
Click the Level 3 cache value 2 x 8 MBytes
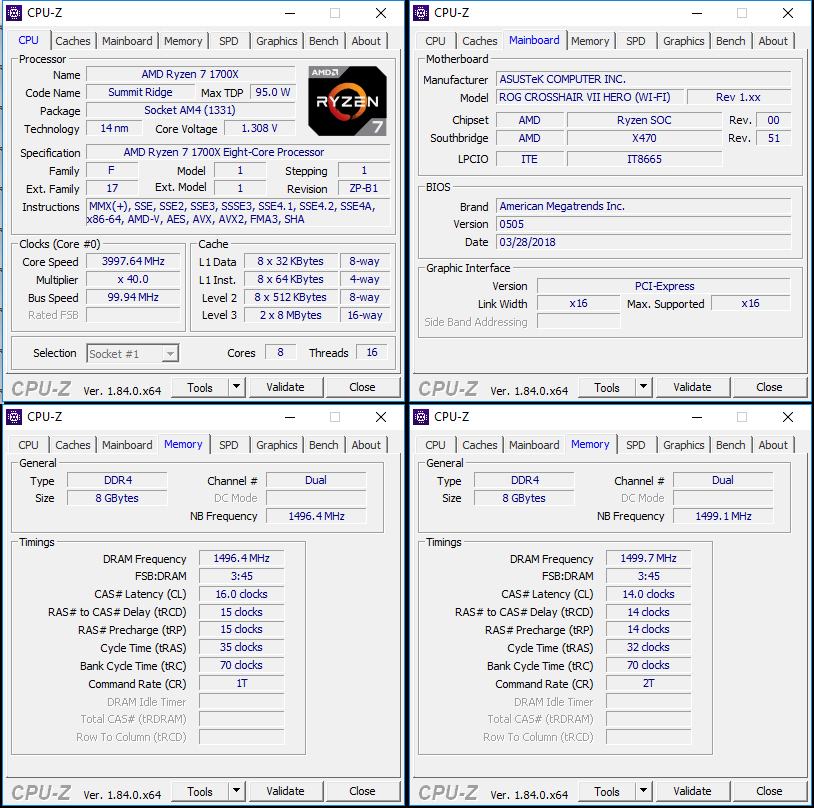290,315
